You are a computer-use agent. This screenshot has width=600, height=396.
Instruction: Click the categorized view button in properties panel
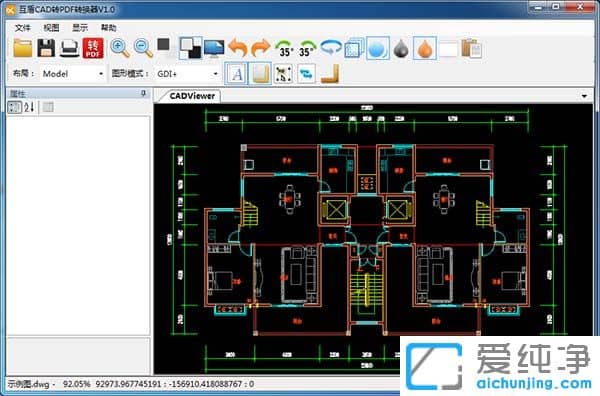coord(15,107)
